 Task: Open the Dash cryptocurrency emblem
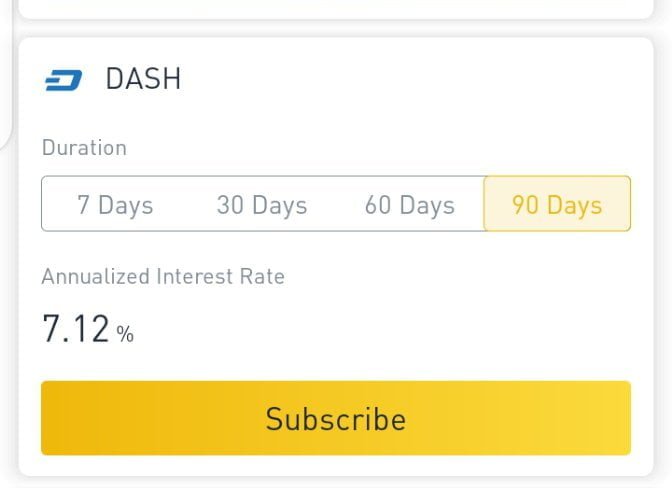tap(63, 80)
